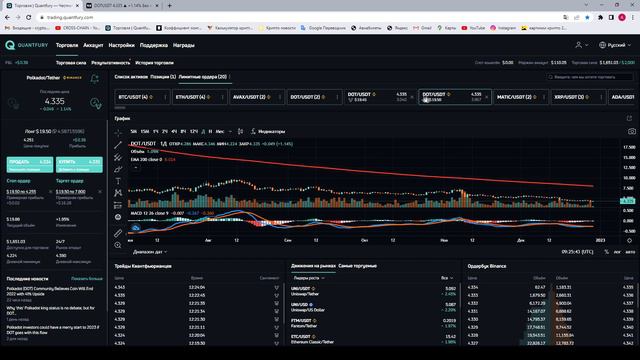This screenshot has width=640, height=360.
Task: Select the text annotation tool
Action: [118, 181]
